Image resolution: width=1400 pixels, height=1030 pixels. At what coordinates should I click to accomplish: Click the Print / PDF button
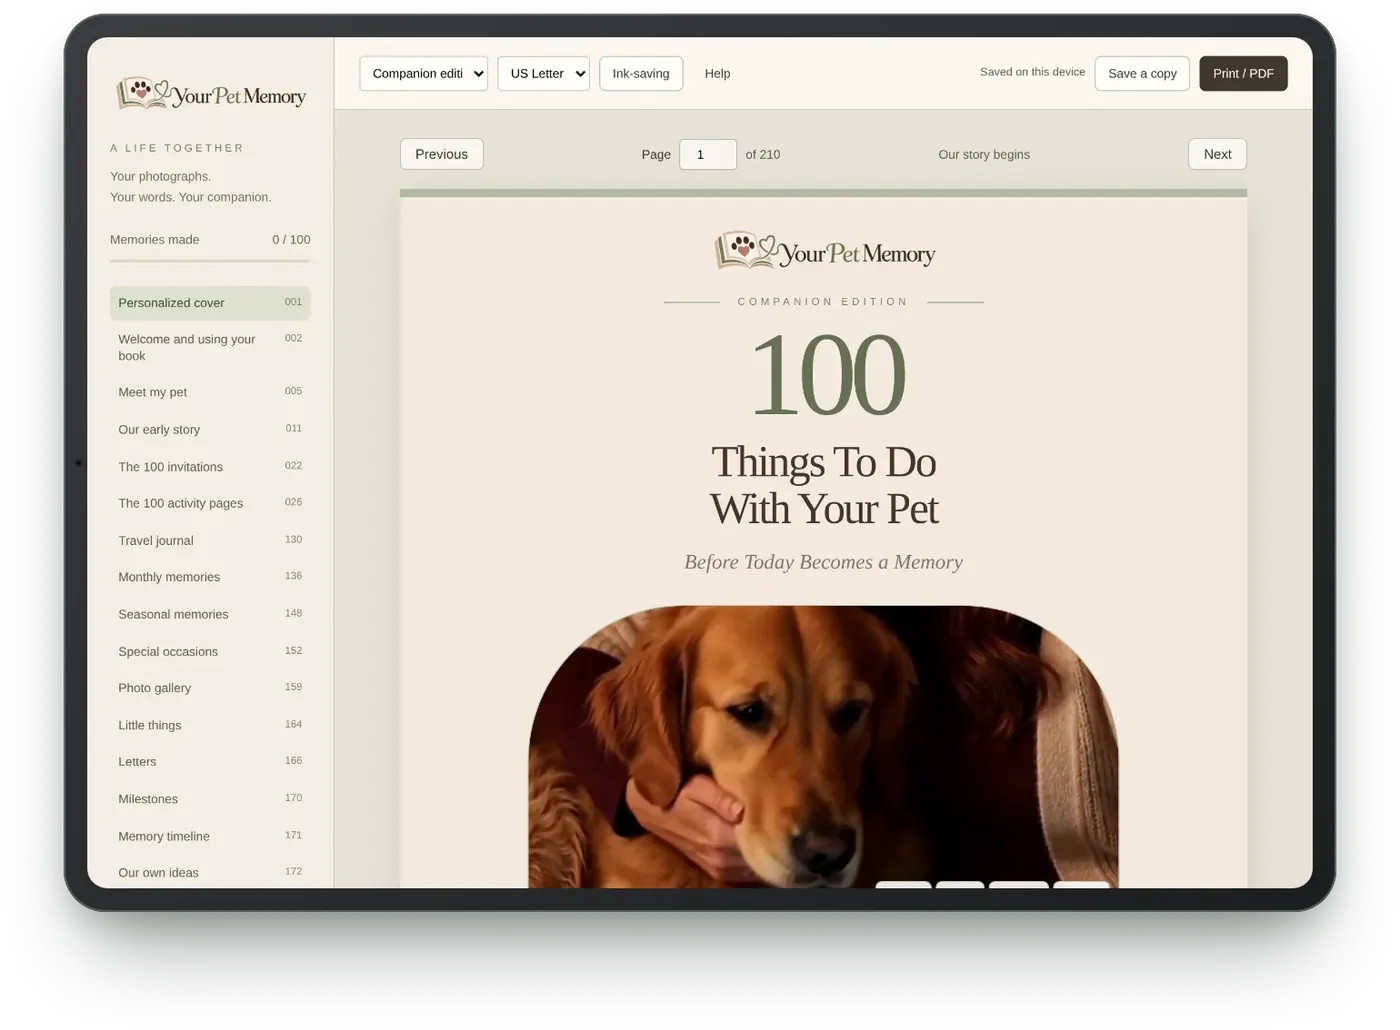(x=1243, y=73)
